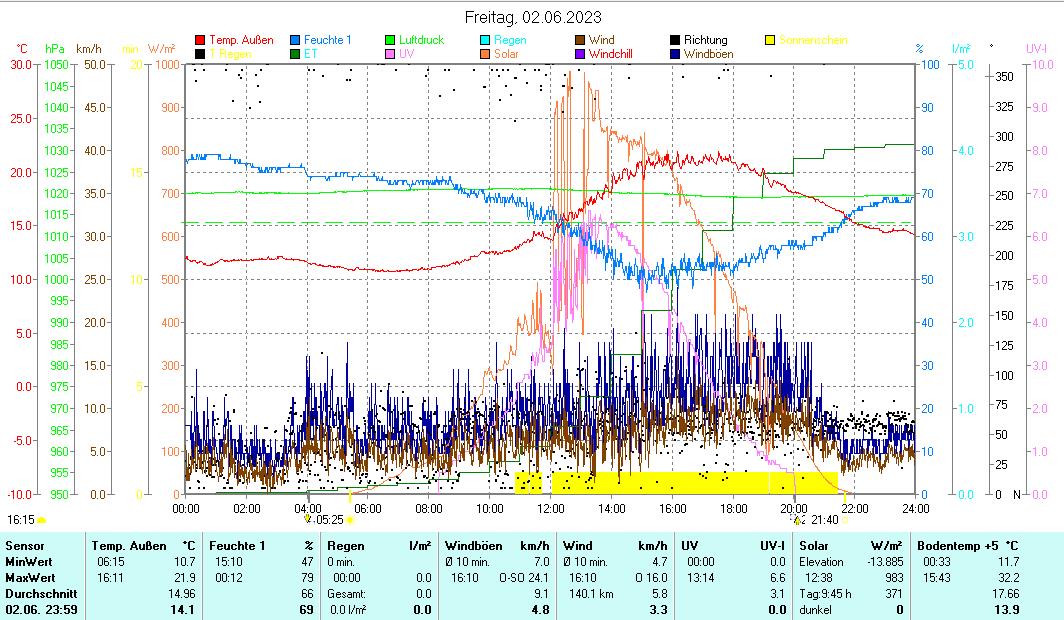Click the Feuchte 1 legend label
Viewport: 1064px width, 620px height.
(x=328, y=40)
